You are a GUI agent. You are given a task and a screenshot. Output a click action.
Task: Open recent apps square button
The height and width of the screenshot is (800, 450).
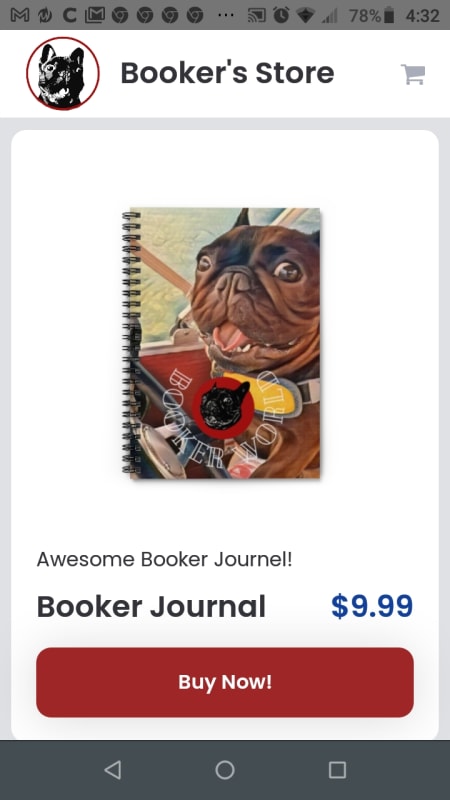[337, 770]
